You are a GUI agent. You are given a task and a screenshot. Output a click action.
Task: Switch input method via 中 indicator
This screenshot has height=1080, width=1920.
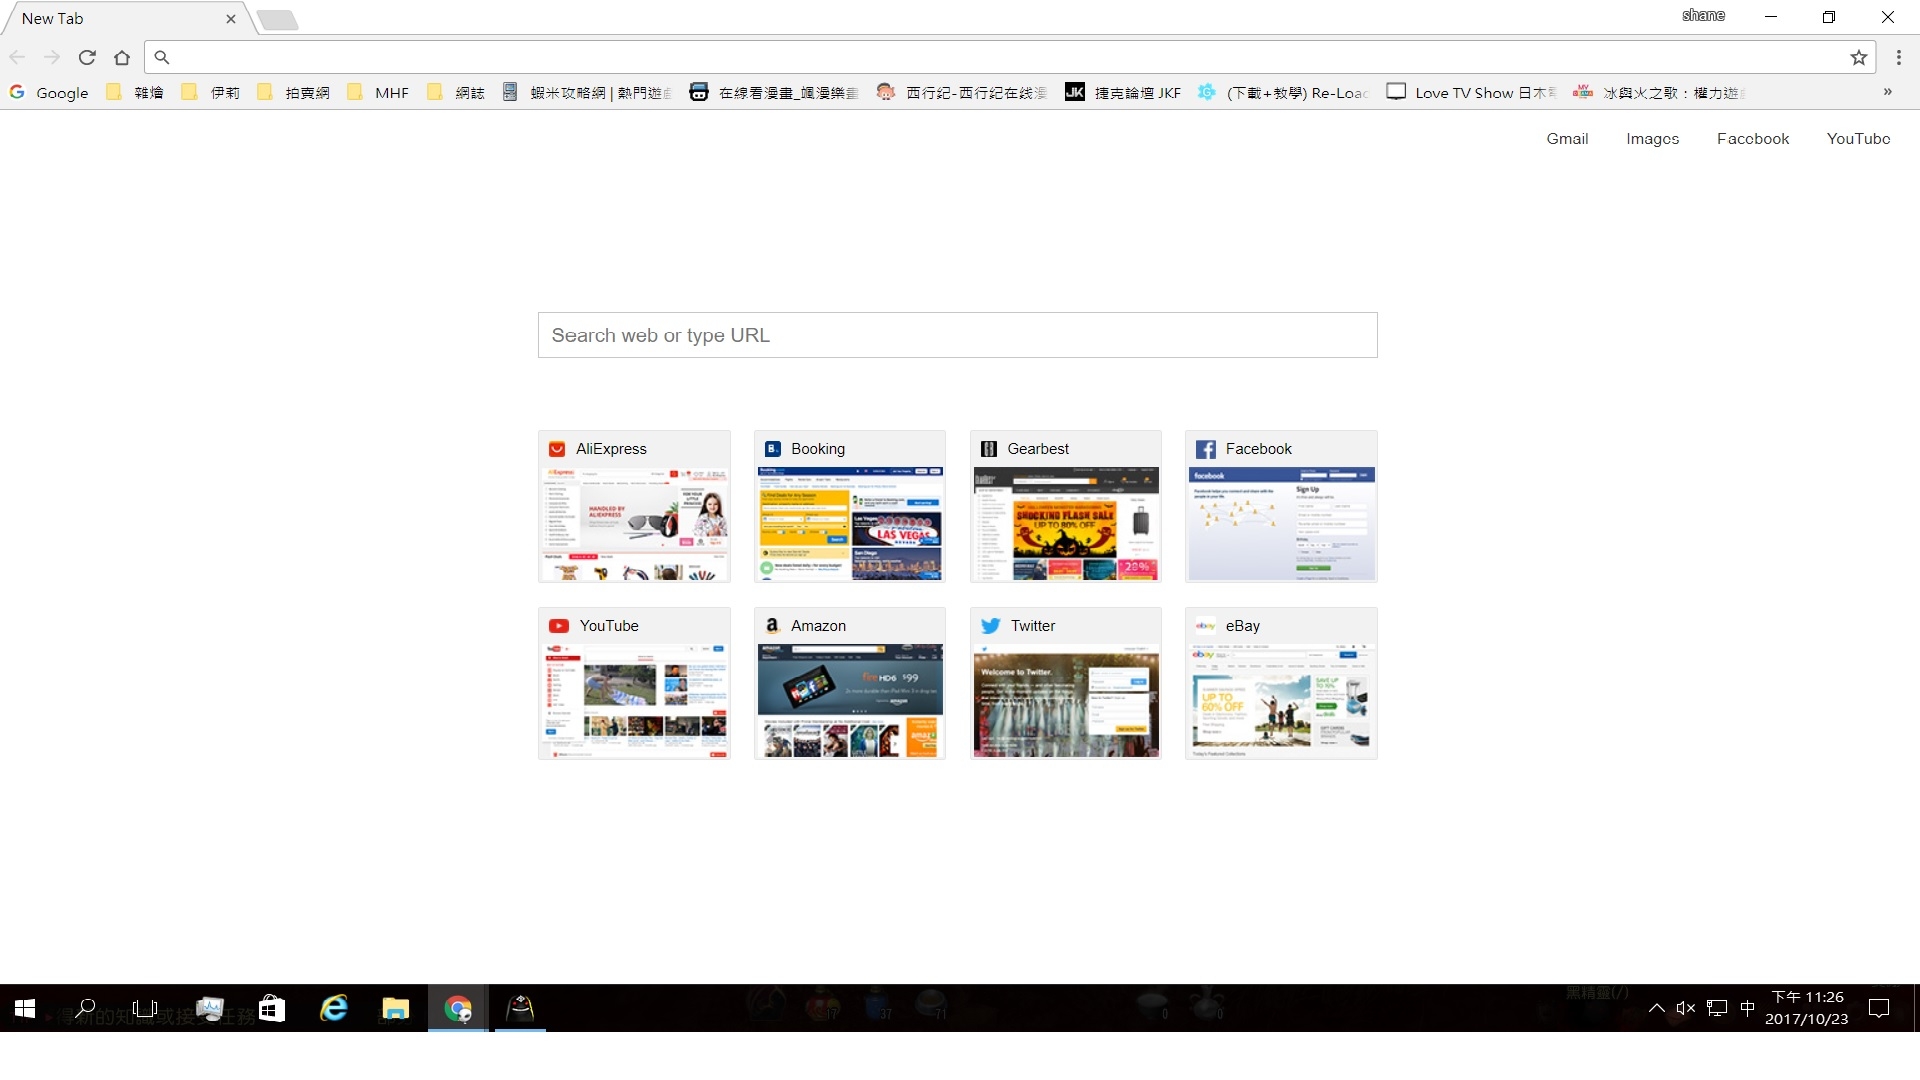(x=1747, y=1008)
